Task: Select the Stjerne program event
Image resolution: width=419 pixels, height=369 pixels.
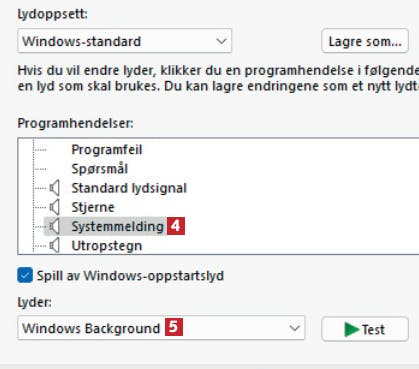Action: pyautogui.click(x=93, y=207)
